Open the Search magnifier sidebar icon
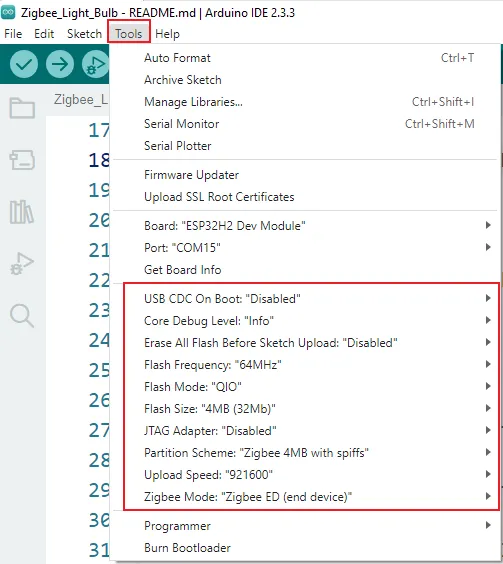The image size is (503, 564). pyautogui.click(x=22, y=316)
